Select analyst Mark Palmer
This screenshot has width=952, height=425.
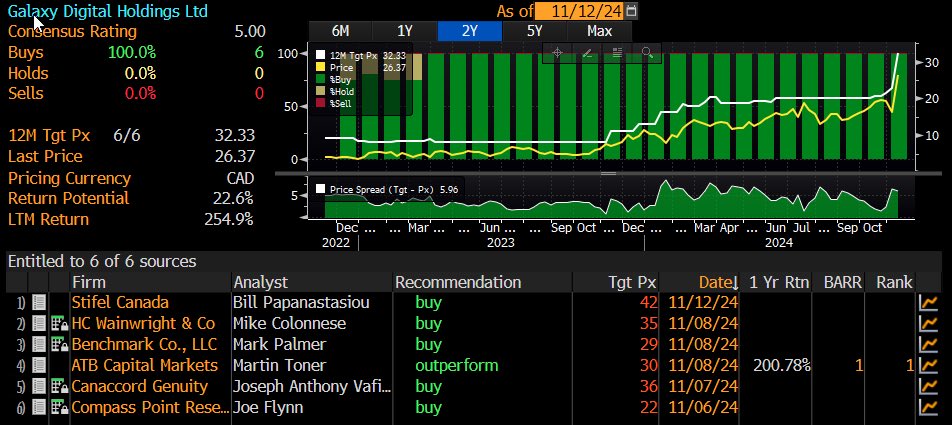click(280, 344)
